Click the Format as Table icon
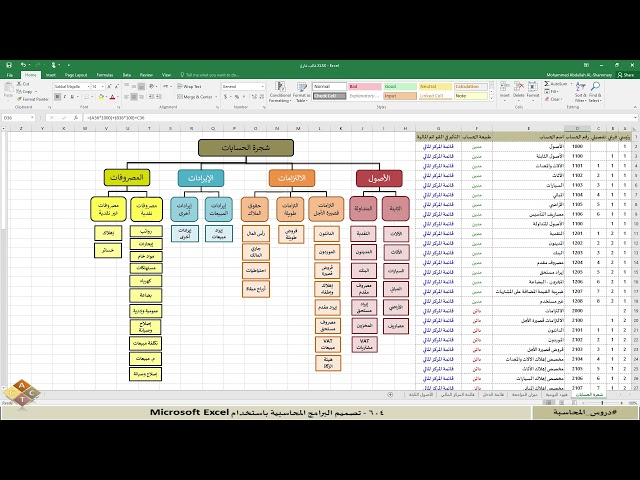This screenshot has width=640, height=480. (x=302, y=87)
